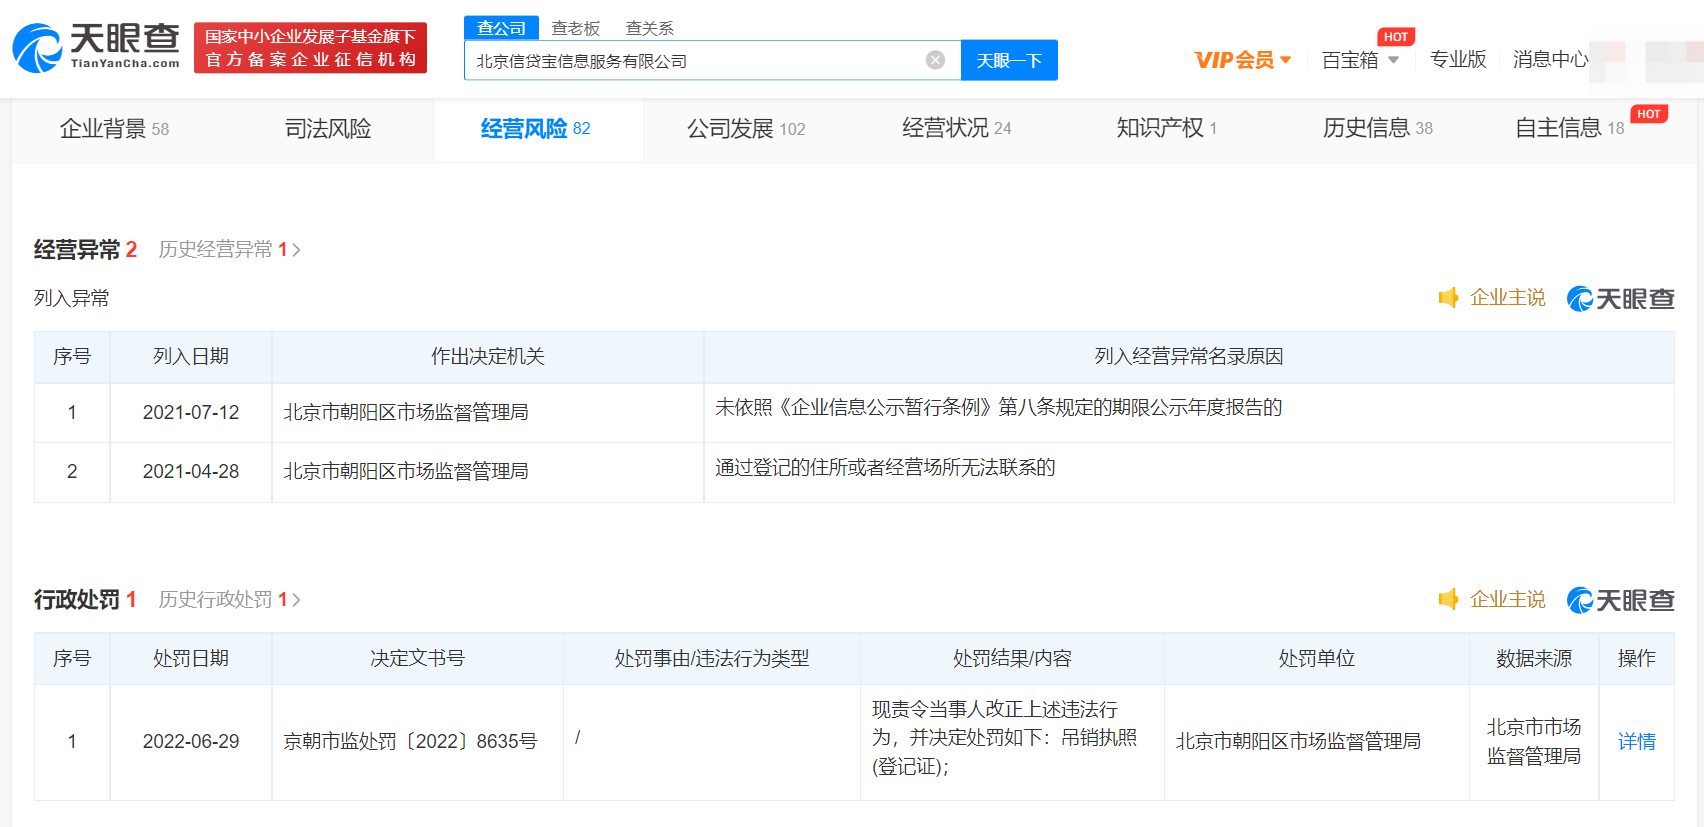Click the 列入经营异常名录原因 column header
1704x827 pixels.
click(1189, 356)
